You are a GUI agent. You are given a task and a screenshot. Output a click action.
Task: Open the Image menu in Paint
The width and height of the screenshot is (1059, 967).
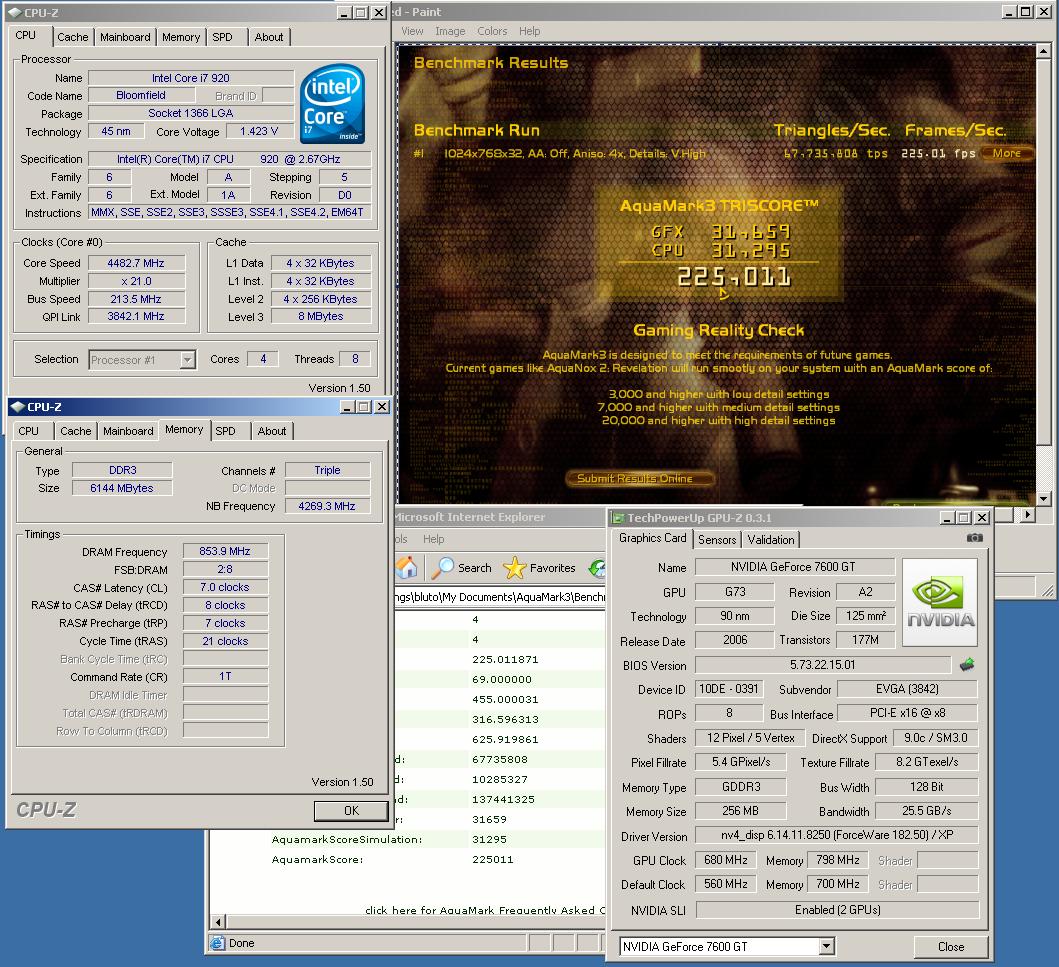click(x=450, y=31)
